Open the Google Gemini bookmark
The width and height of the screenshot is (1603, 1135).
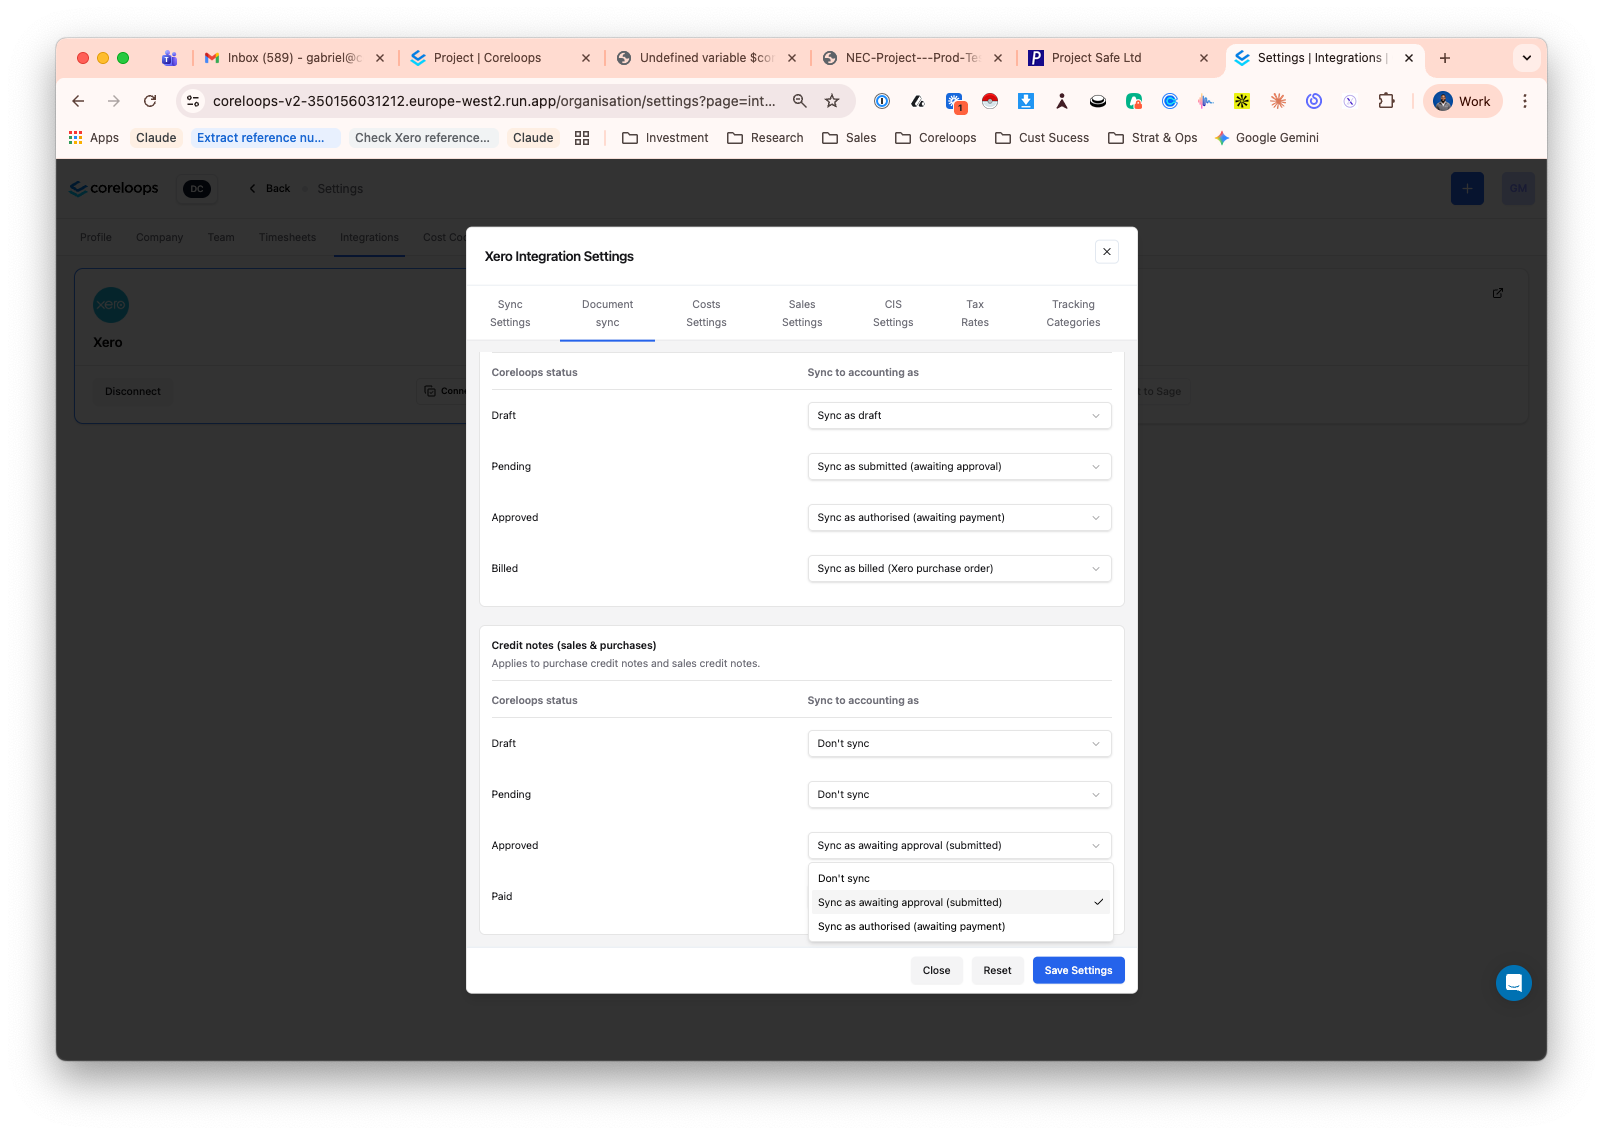1266,138
